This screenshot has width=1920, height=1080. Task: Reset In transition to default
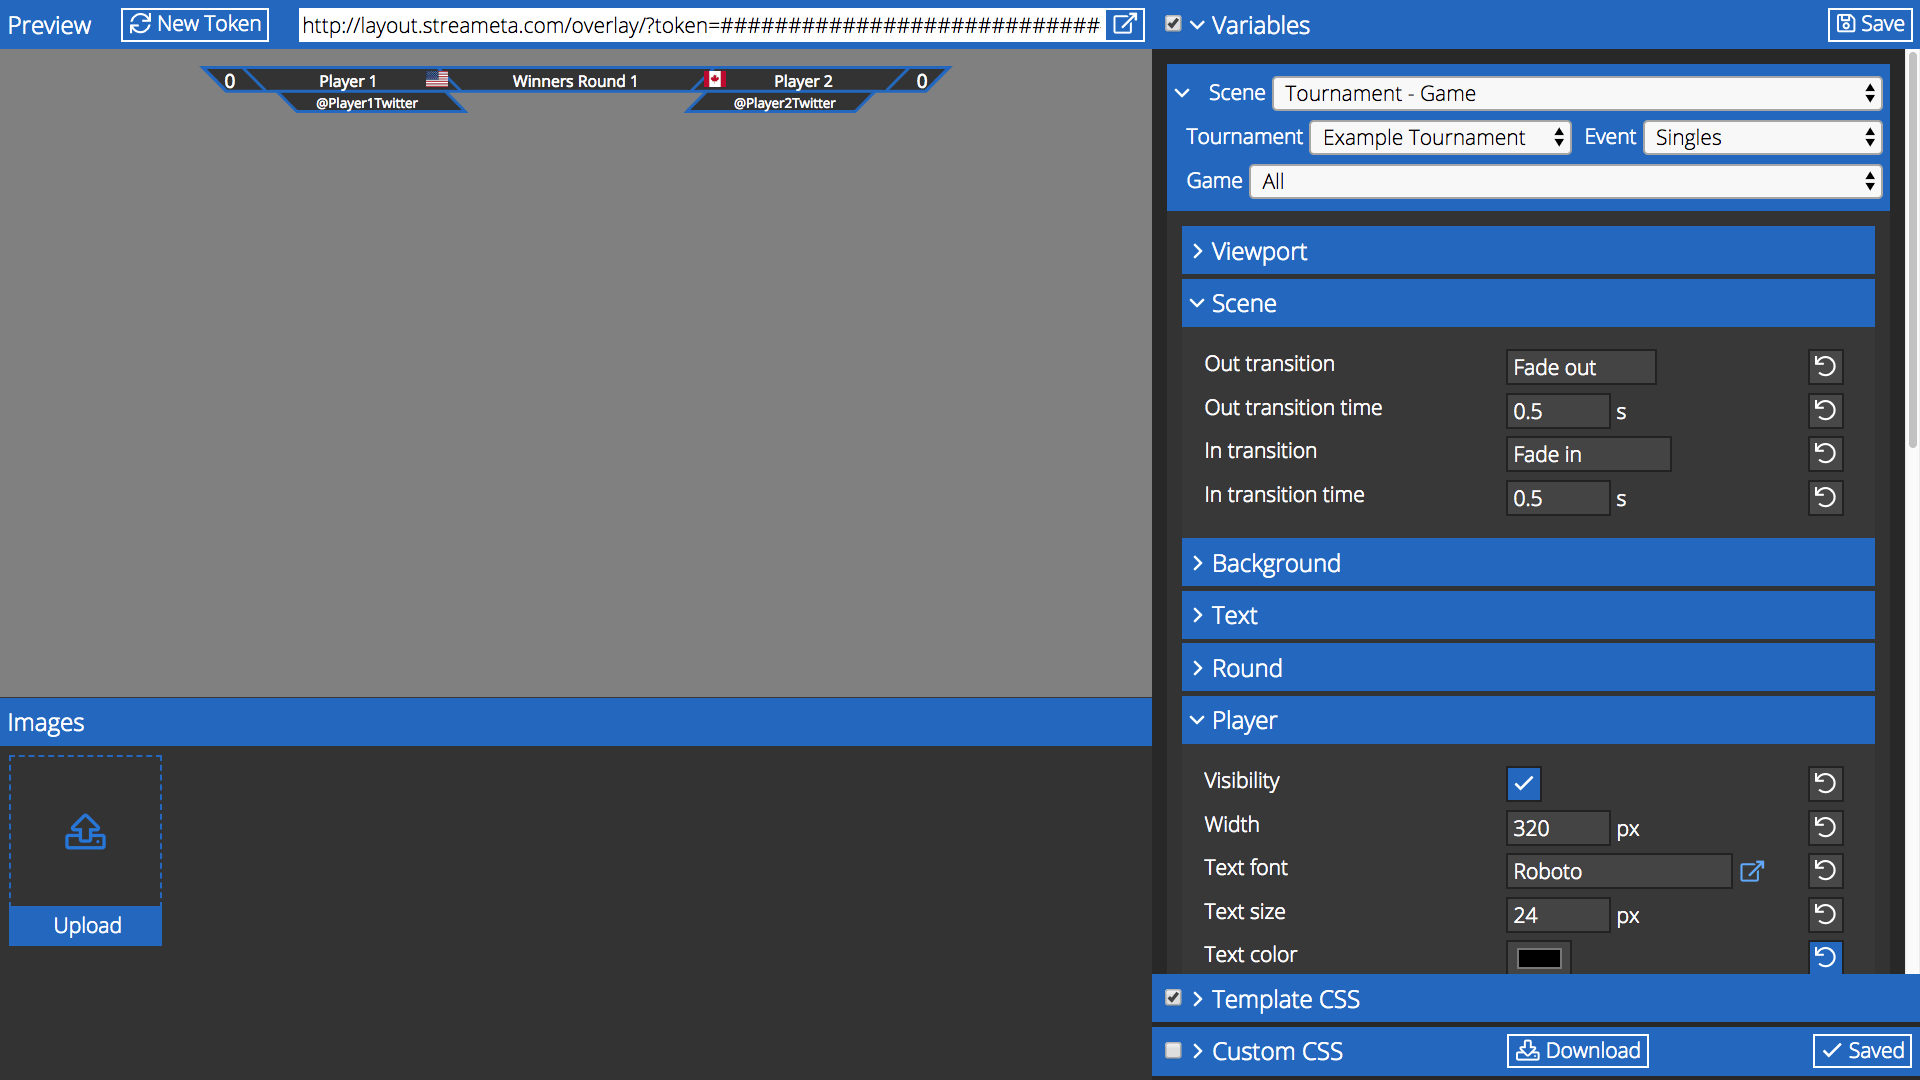point(1825,454)
